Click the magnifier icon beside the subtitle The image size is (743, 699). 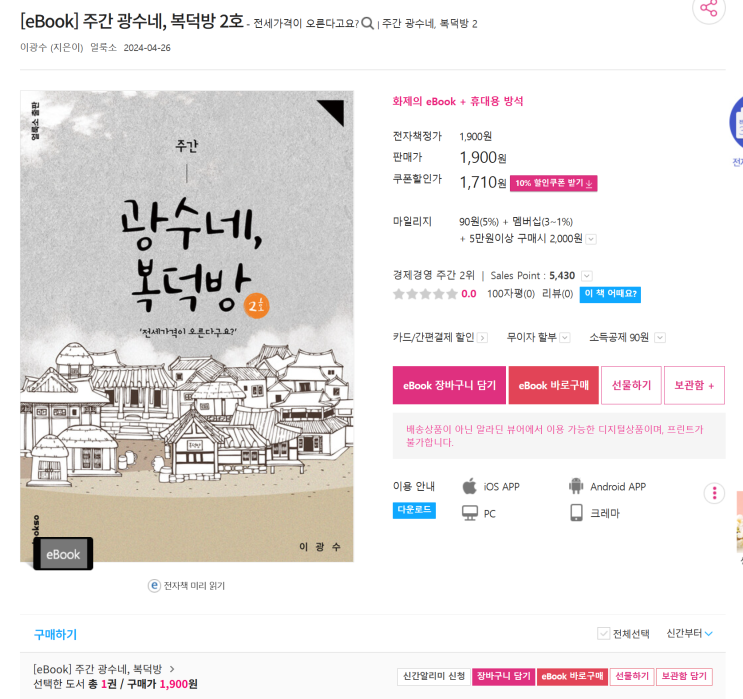click(x=367, y=23)
